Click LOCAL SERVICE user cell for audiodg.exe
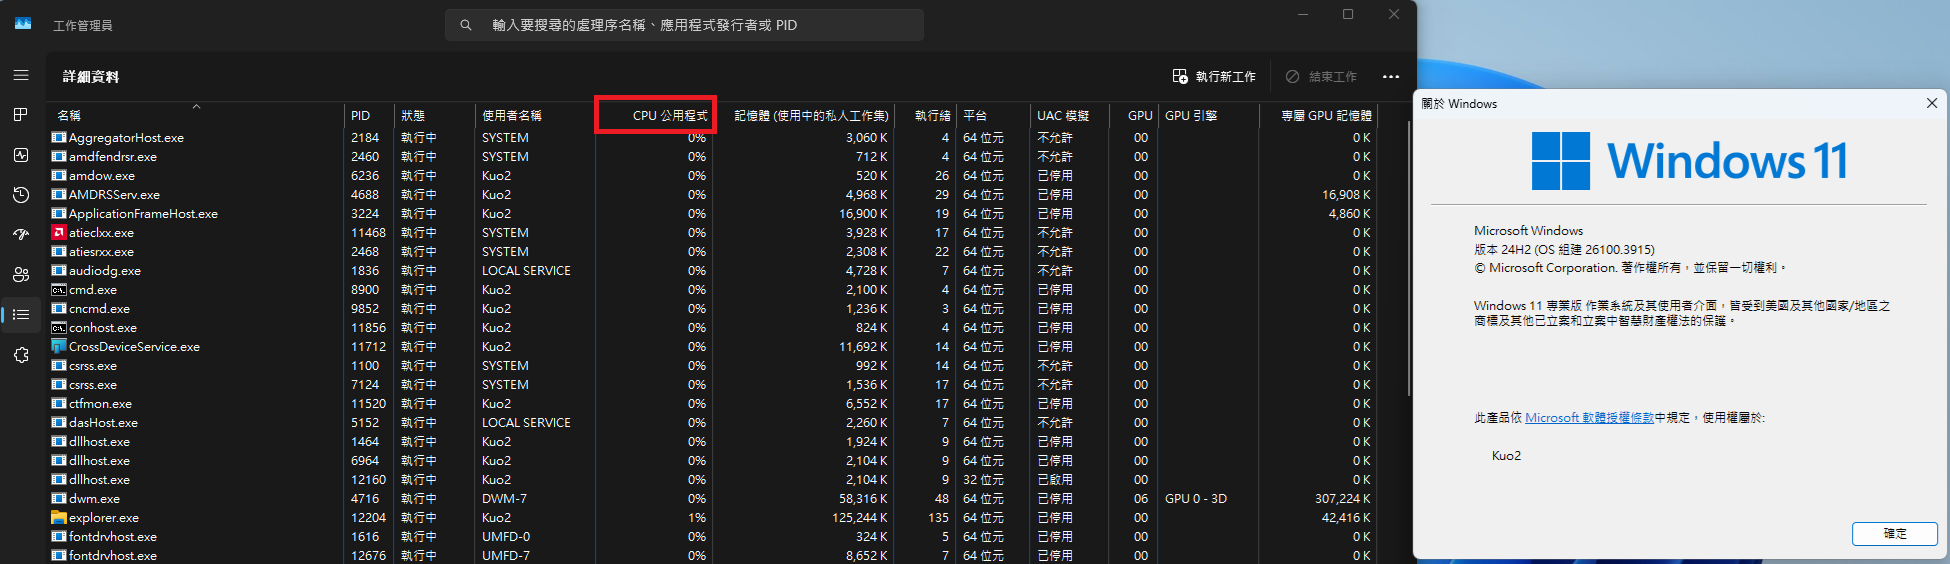Viewport: 1950px width, 564px height. click(x=526, y=270)
